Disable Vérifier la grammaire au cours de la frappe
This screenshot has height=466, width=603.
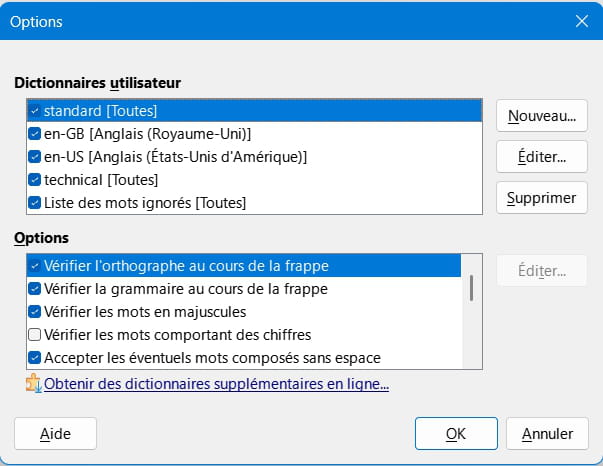point(35,289)
